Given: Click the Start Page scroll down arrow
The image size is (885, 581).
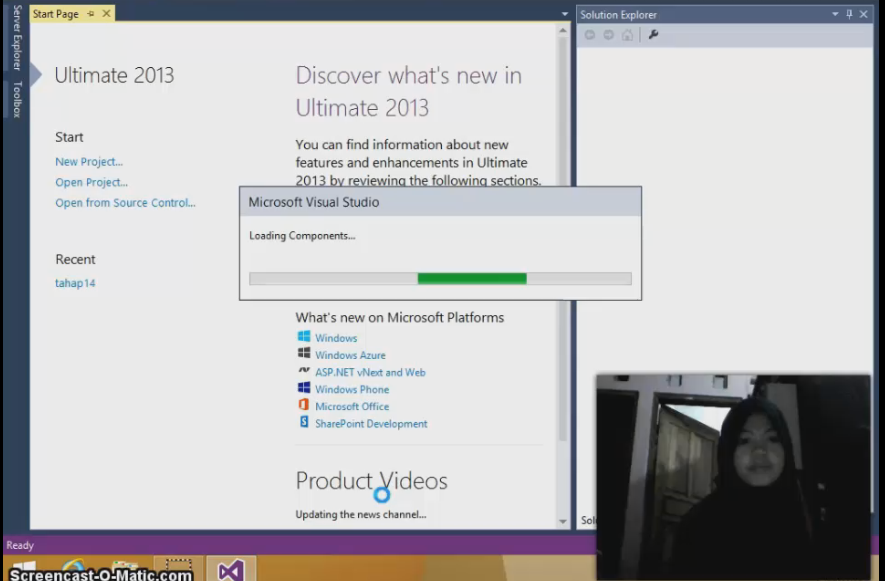Looking at the screenshot, I should coord(563,521).
